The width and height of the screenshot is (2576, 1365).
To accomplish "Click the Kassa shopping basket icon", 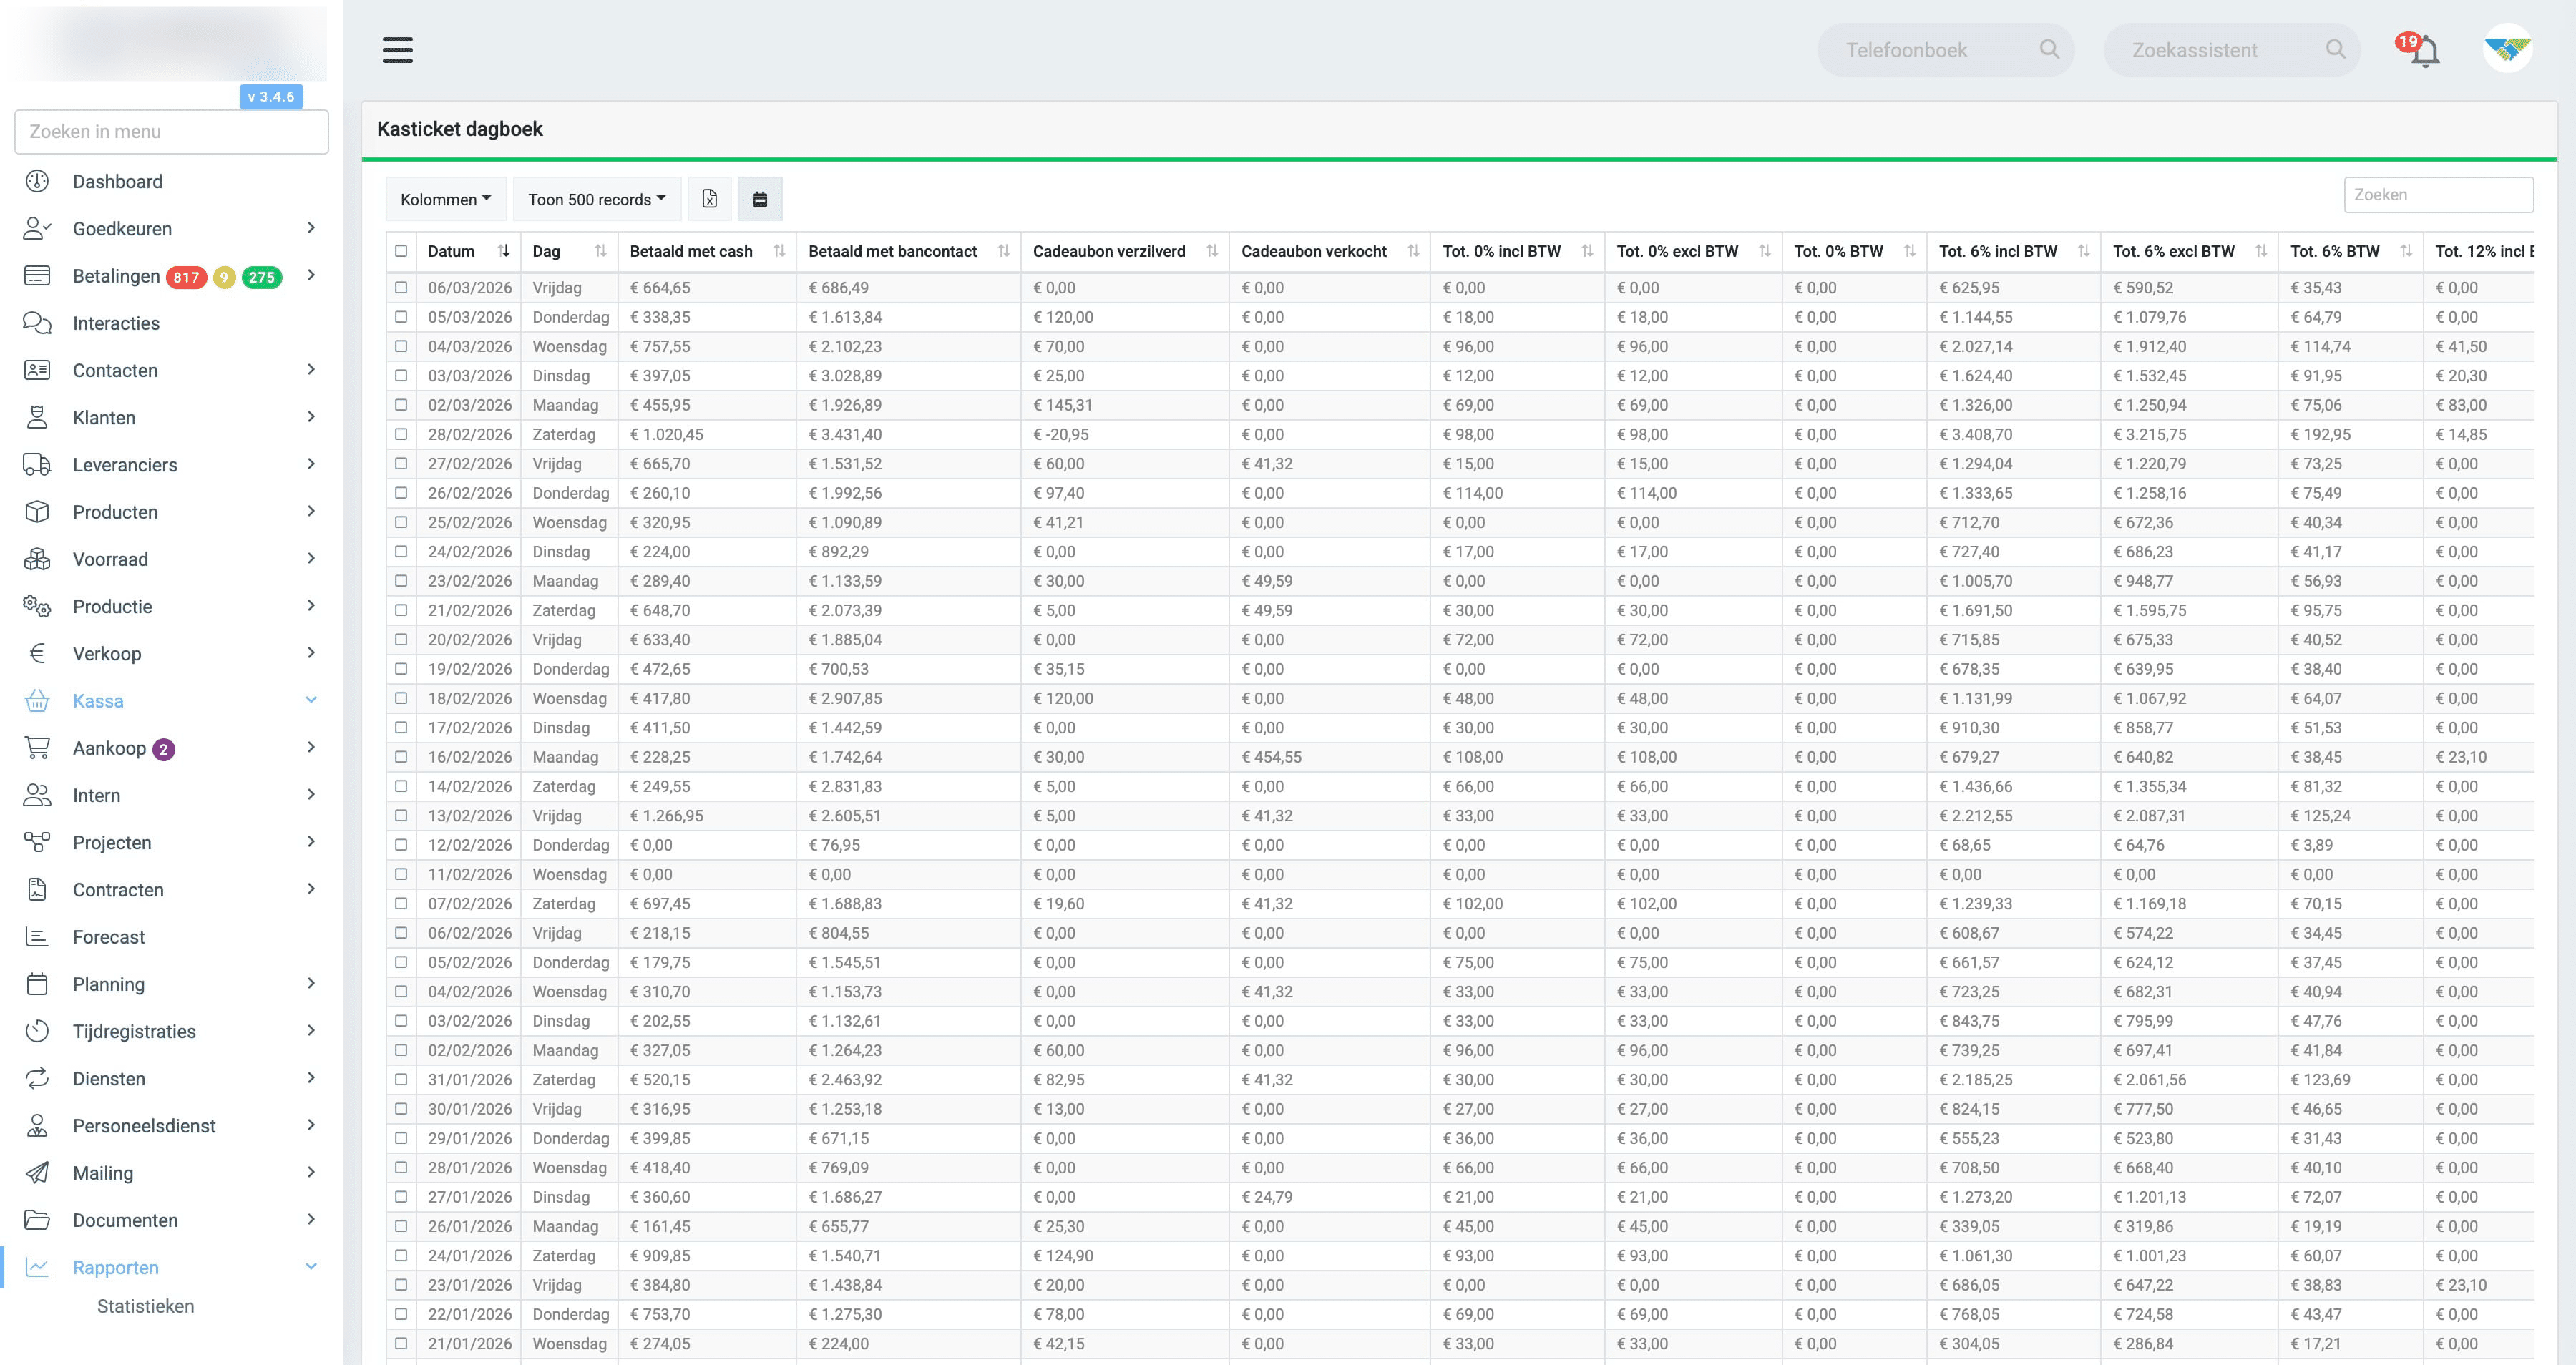I will click(37, 700).
